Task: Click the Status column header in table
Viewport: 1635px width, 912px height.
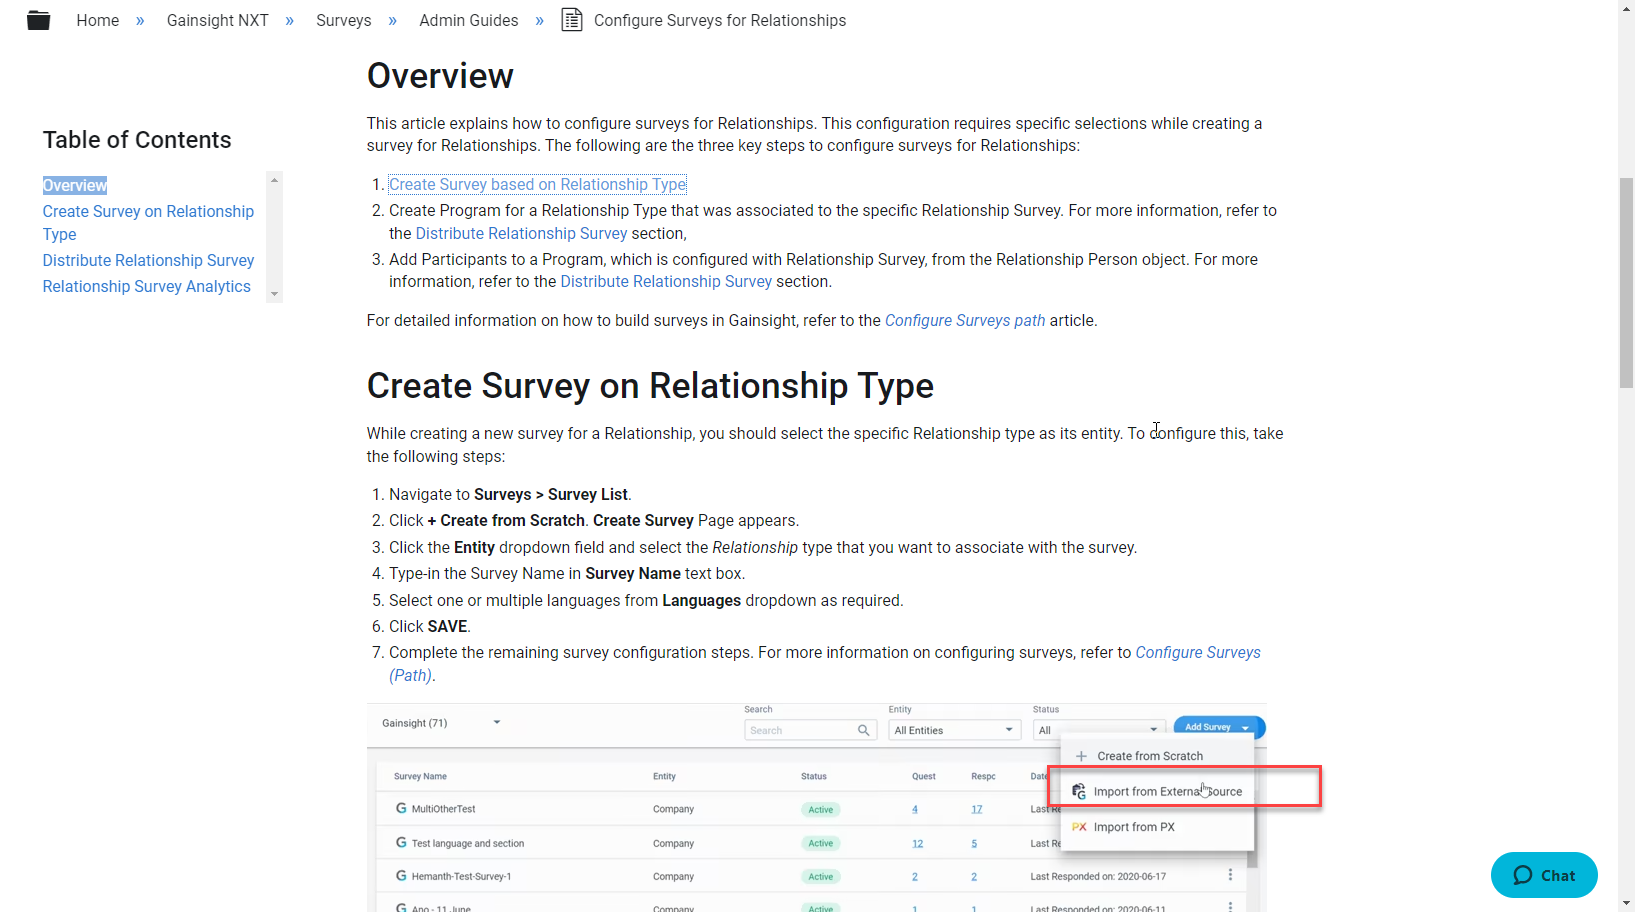Action: click(814, 776)
